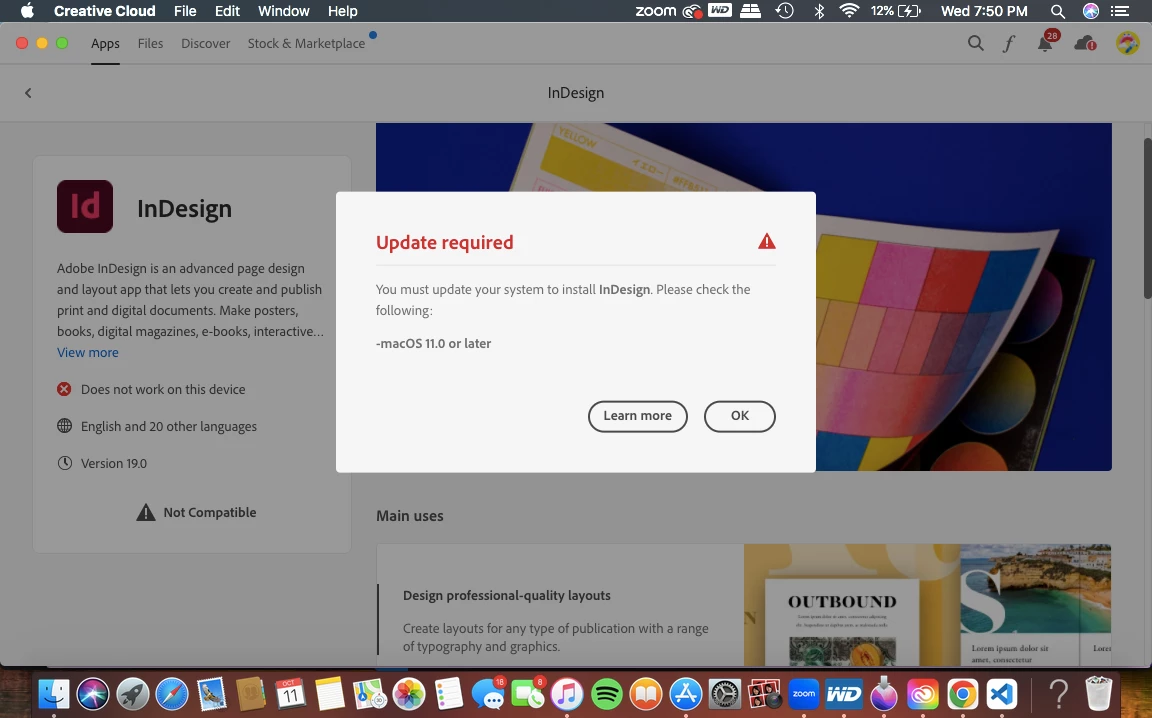
Task: Open notifications bell with 28 badge
Action: [1045, 43]
